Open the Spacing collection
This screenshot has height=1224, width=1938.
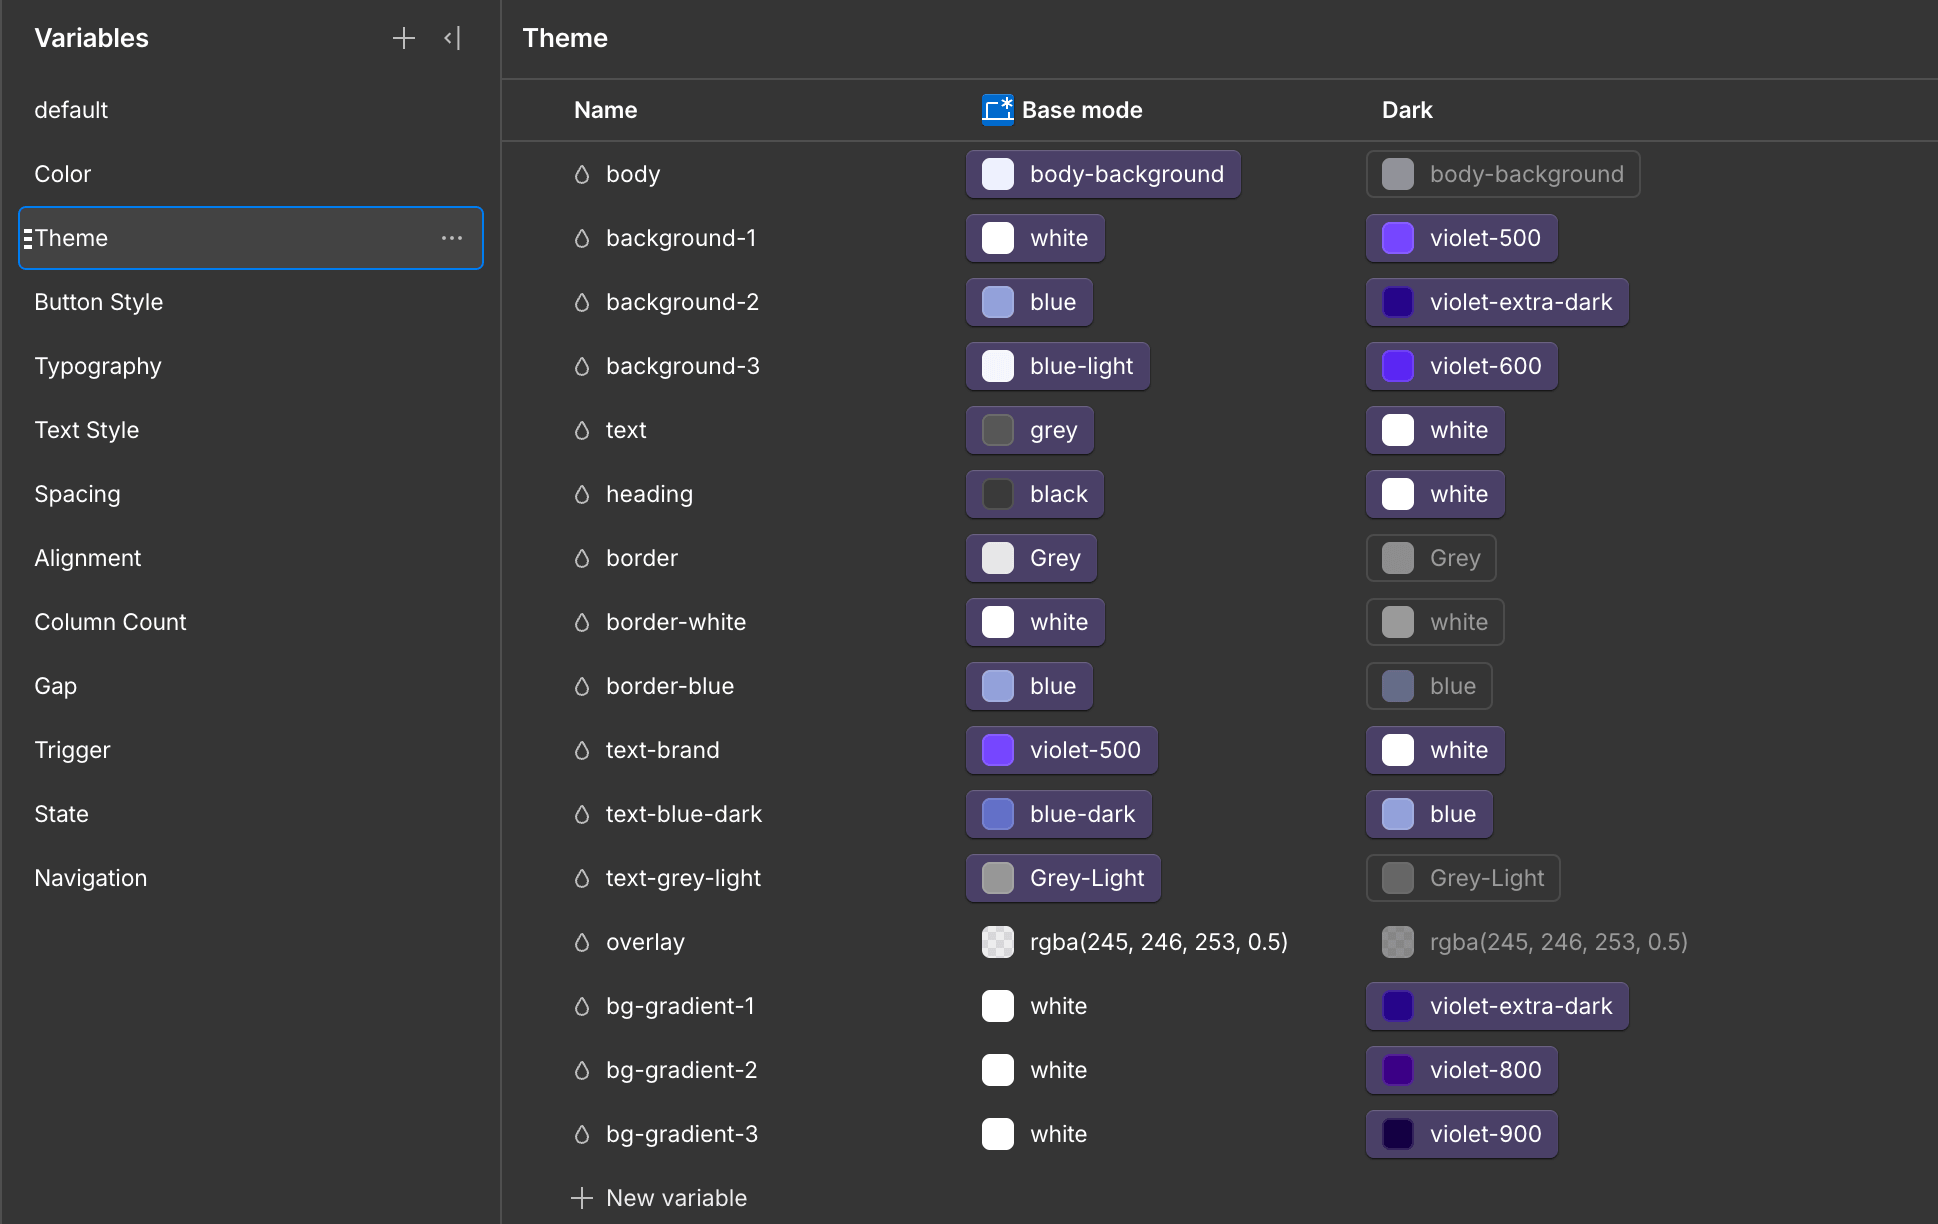(x=250, y=494)
